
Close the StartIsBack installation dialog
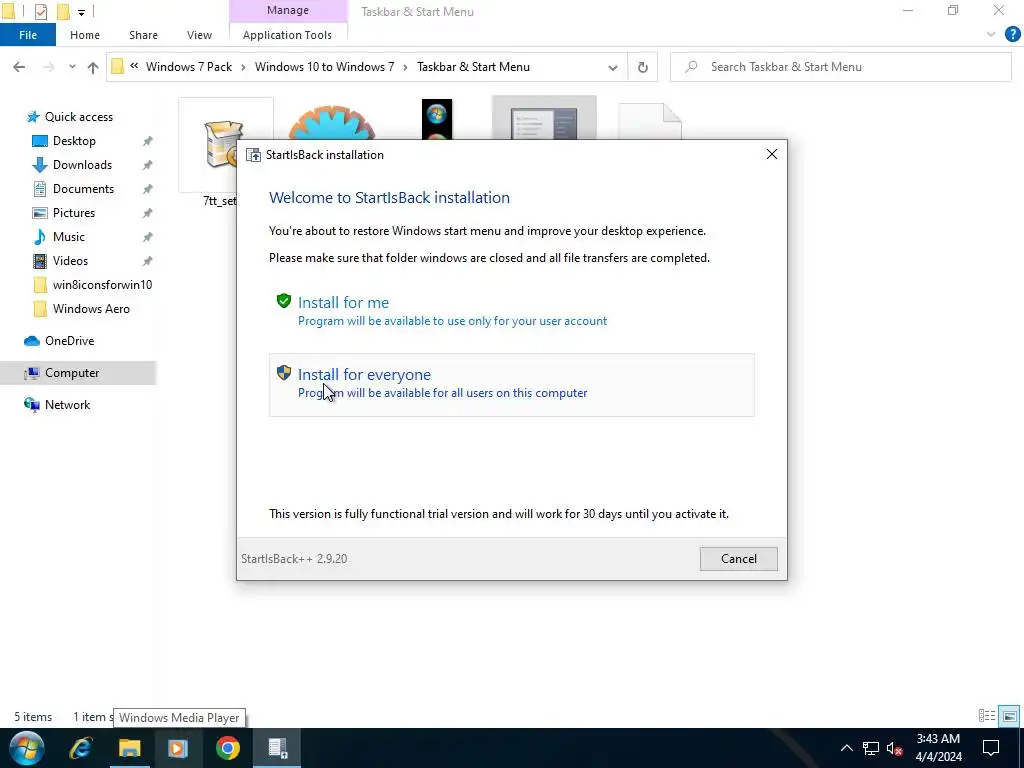pyautogui.click(x=771, y=154)
